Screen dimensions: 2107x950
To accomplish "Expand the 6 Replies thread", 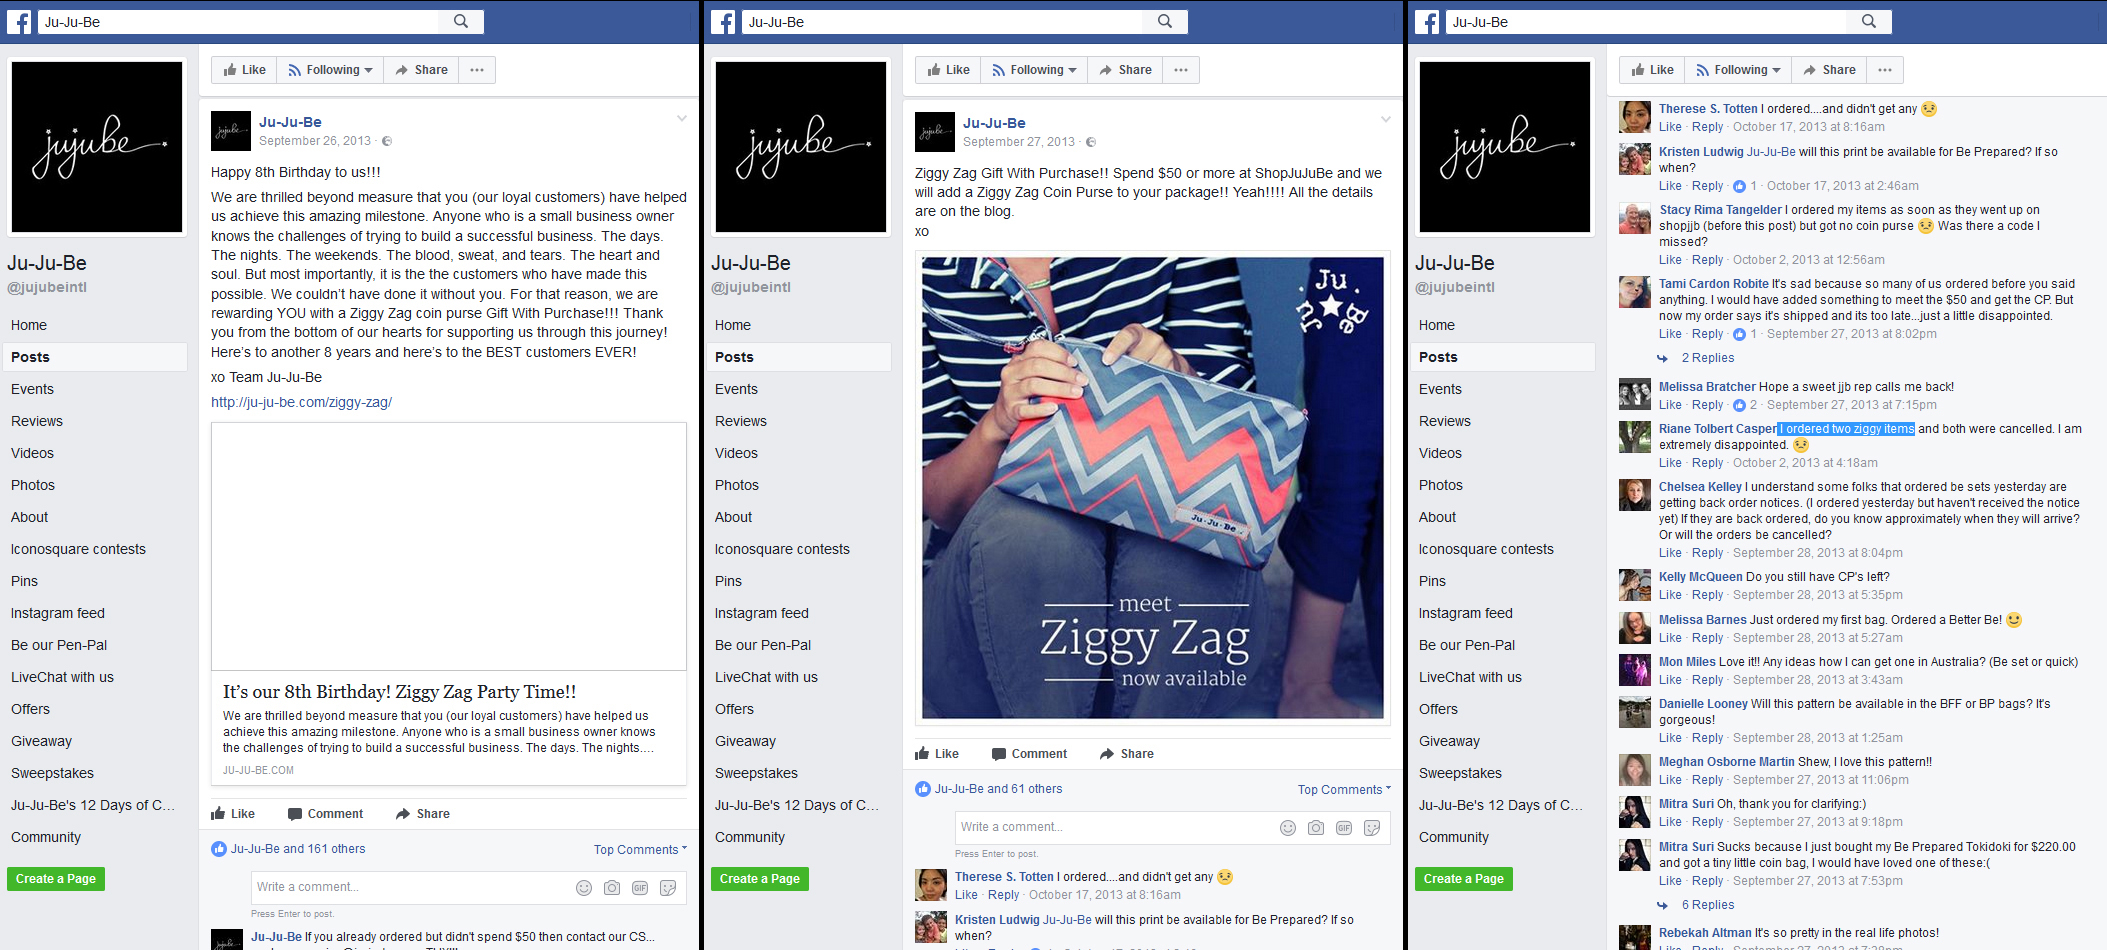I will point(1707,905).
